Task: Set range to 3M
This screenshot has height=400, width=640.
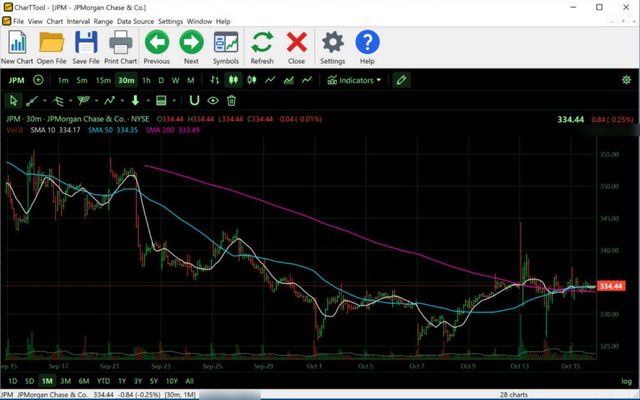Action: tap(65, 381)
